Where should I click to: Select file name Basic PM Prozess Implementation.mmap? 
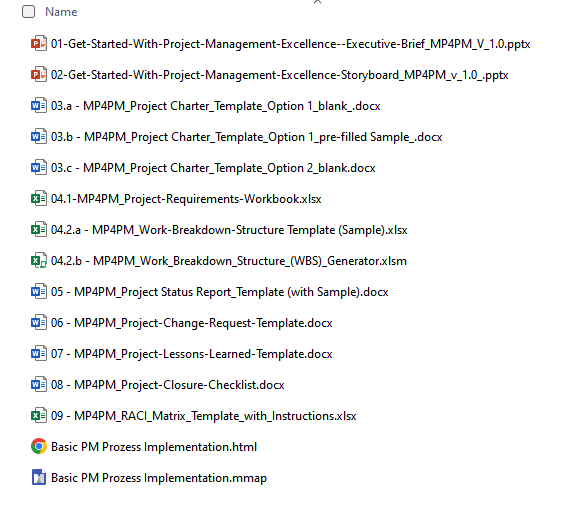coord(159,478)
